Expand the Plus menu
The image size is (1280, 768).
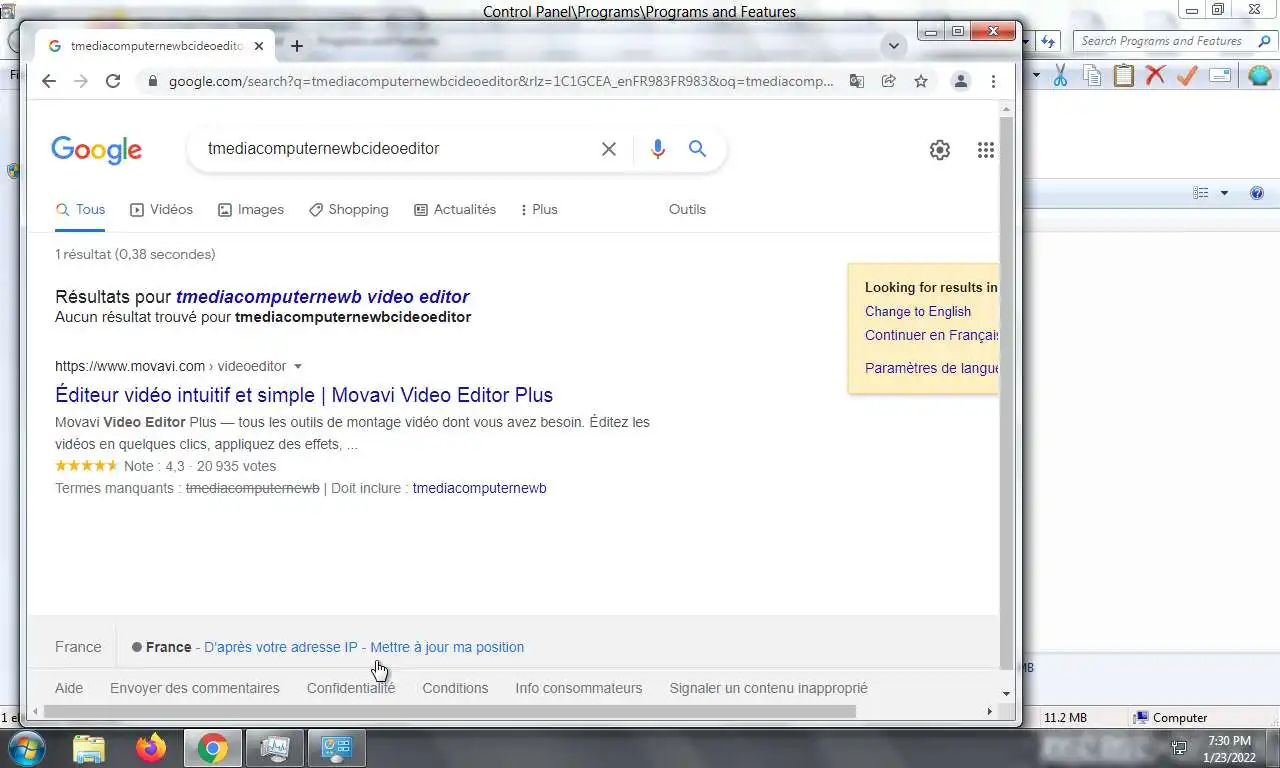(540, 209)
